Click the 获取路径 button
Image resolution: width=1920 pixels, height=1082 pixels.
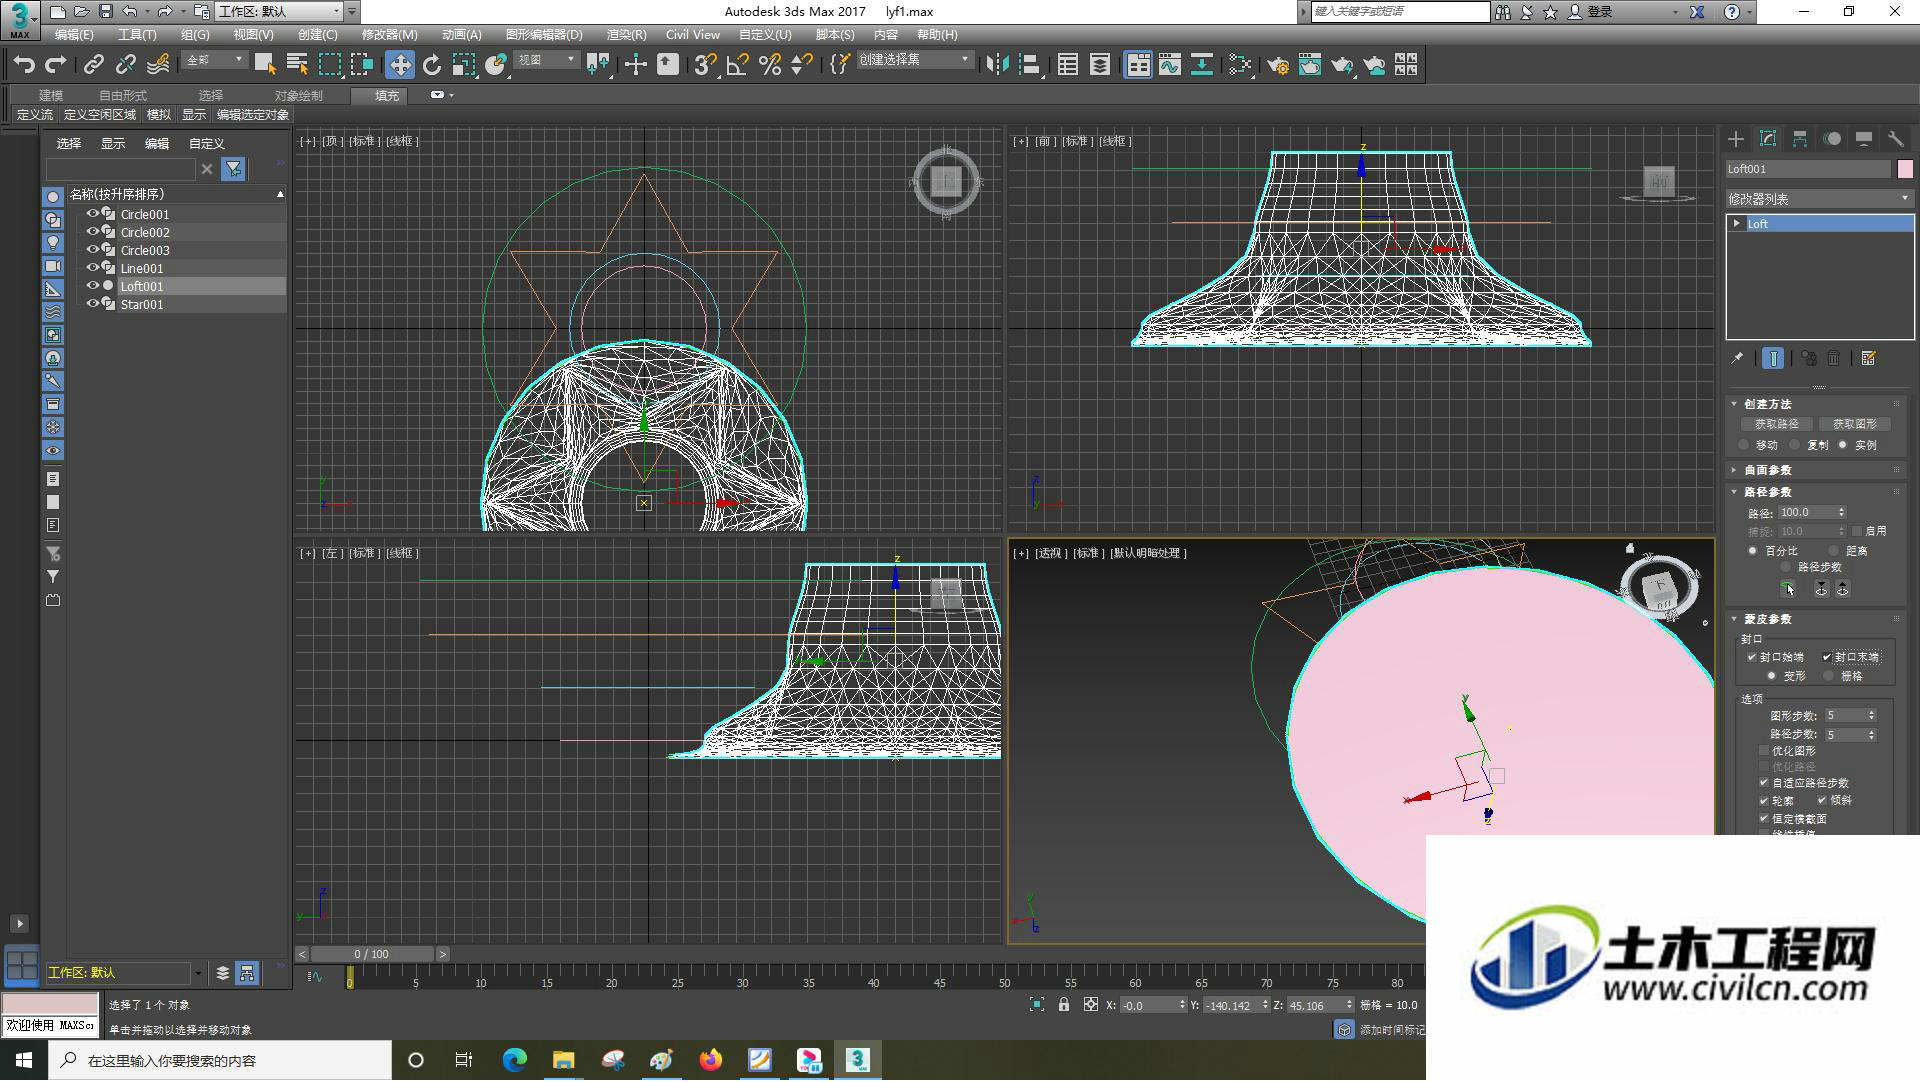click(x=1777, y=424)
